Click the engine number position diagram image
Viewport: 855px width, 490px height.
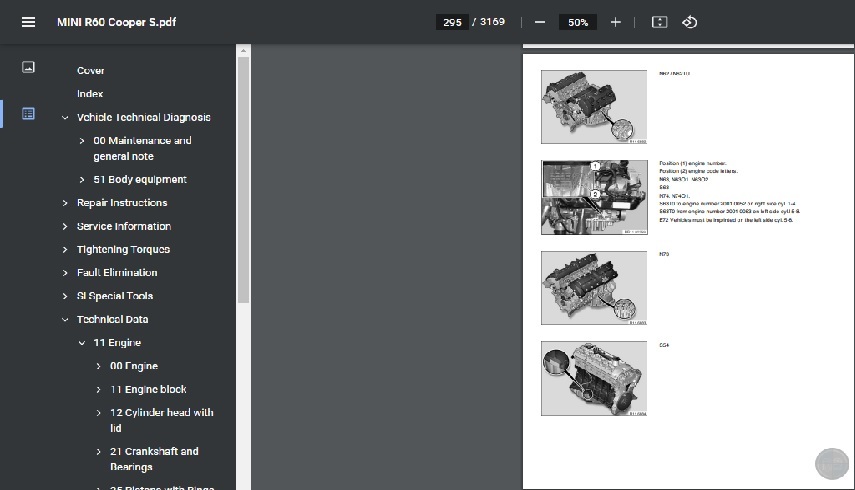point(594,197)
